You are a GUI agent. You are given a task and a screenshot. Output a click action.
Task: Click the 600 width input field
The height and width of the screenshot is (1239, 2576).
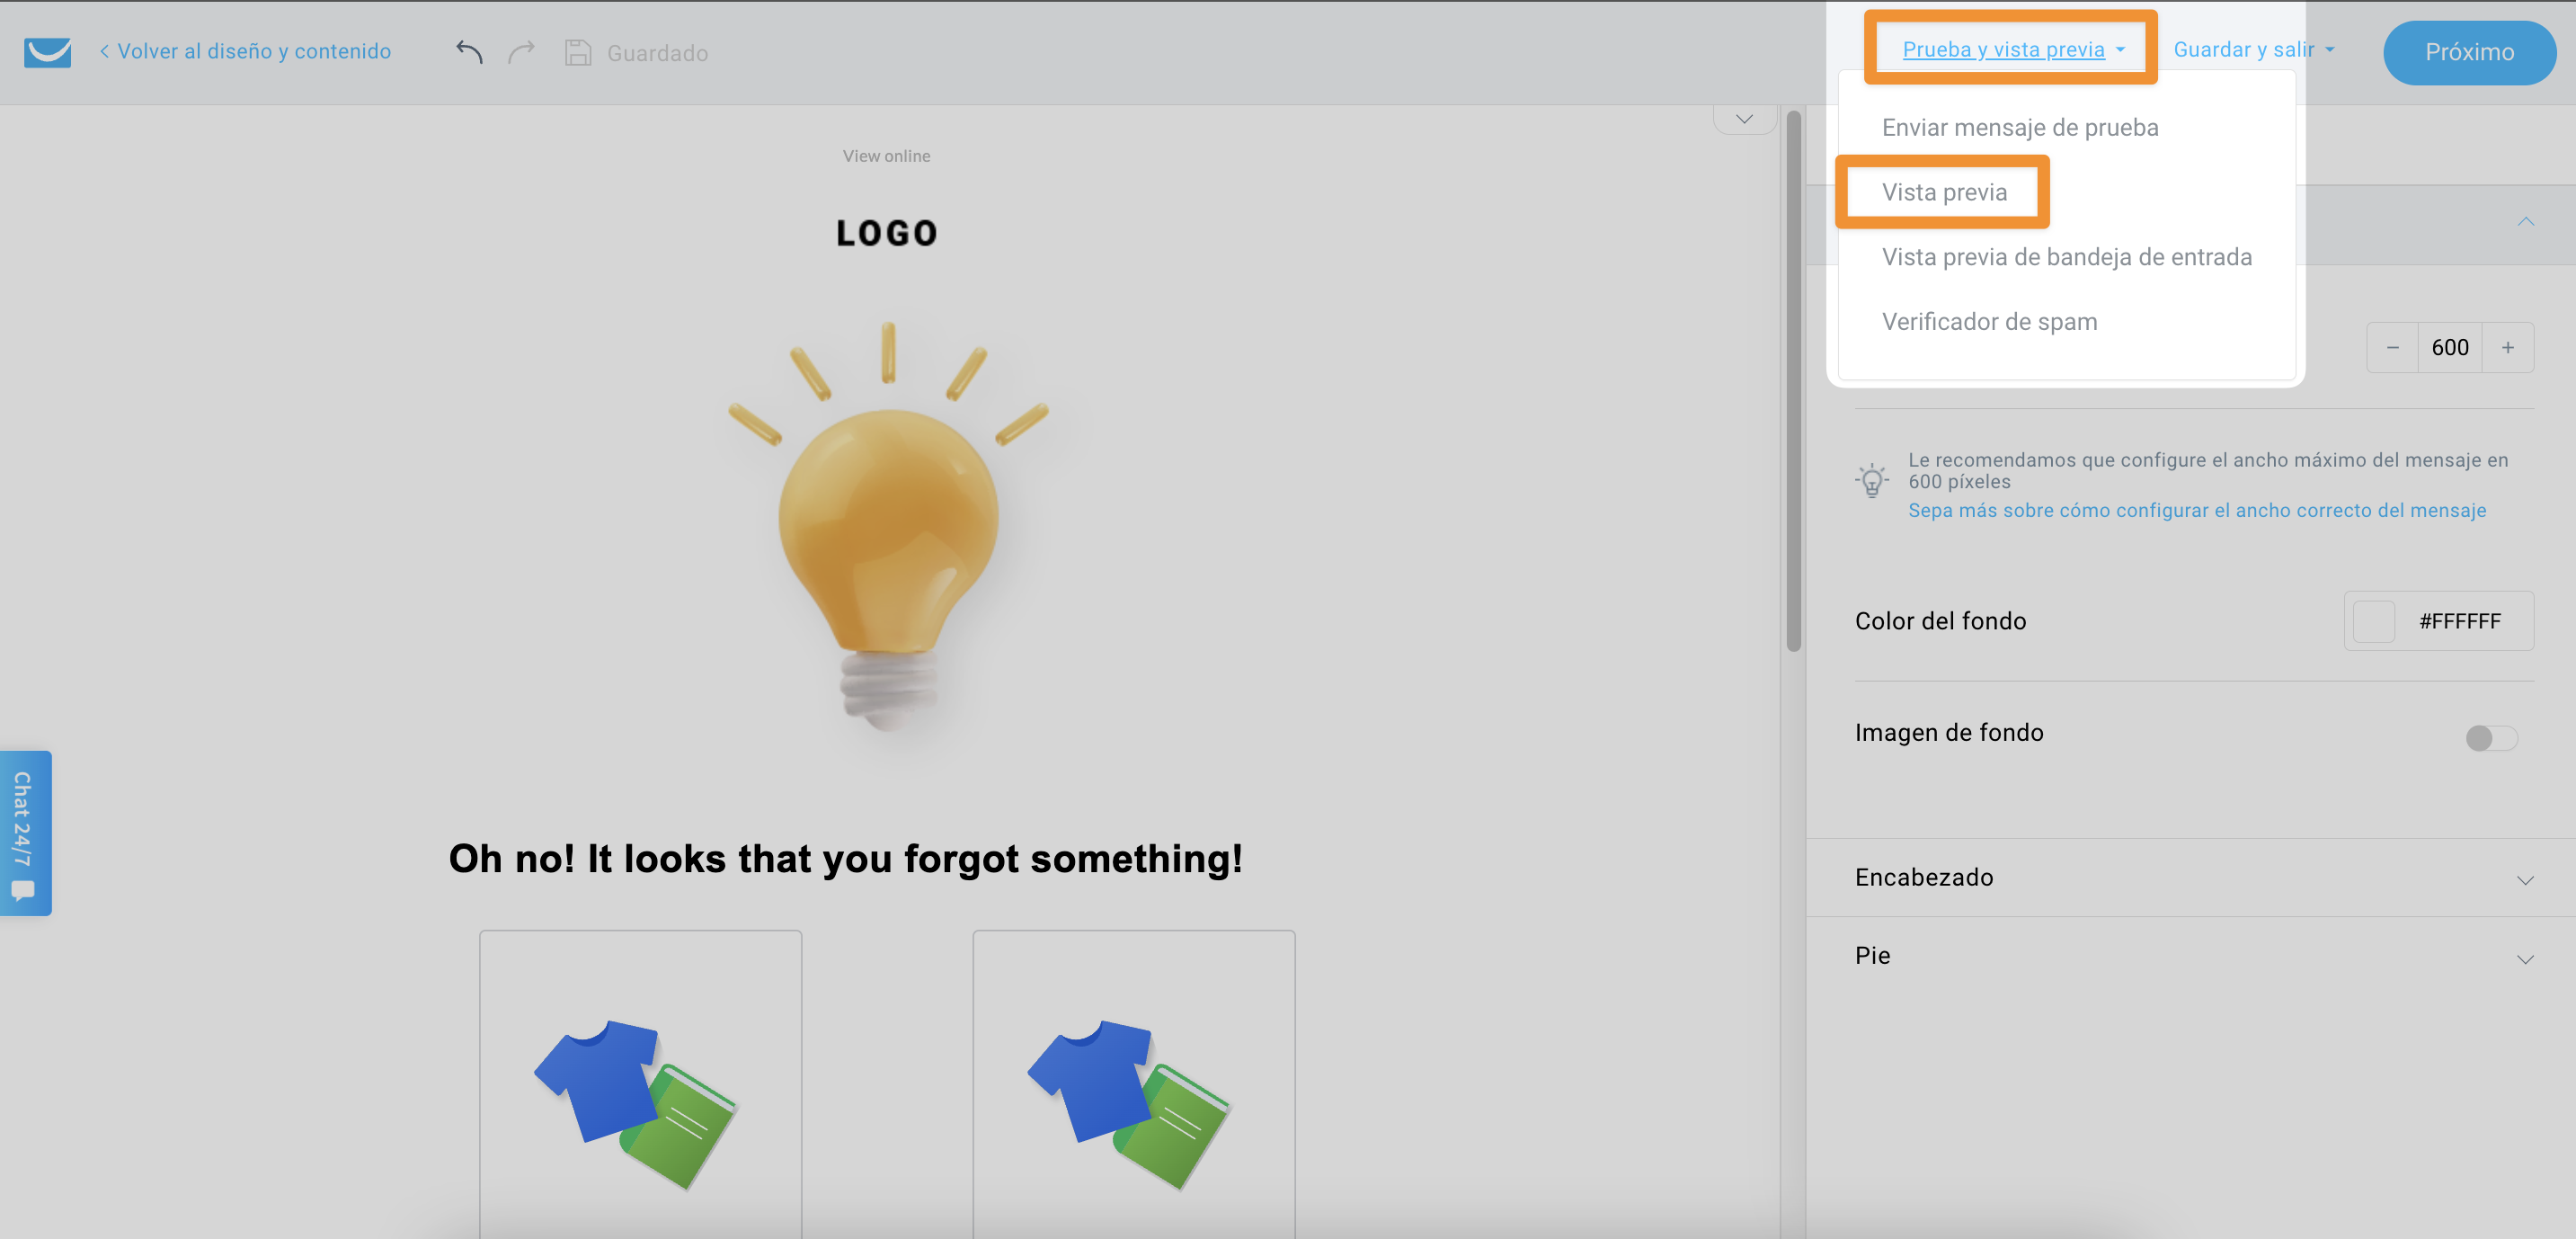pyautogui.click(x=2450, y=347)
